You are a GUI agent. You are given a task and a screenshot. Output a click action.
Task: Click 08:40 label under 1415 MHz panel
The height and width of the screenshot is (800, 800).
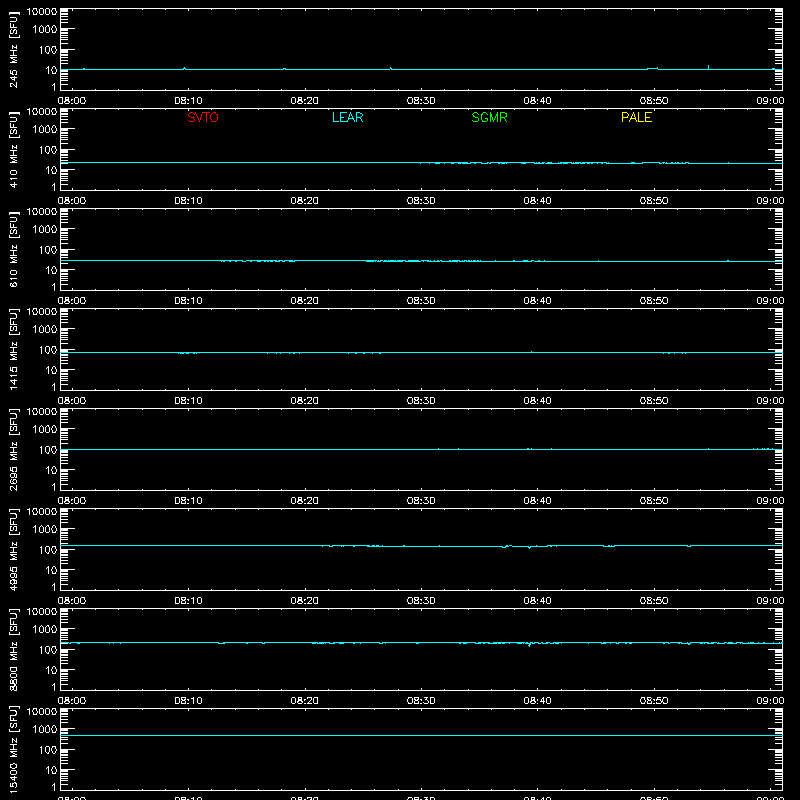(537, 401)
